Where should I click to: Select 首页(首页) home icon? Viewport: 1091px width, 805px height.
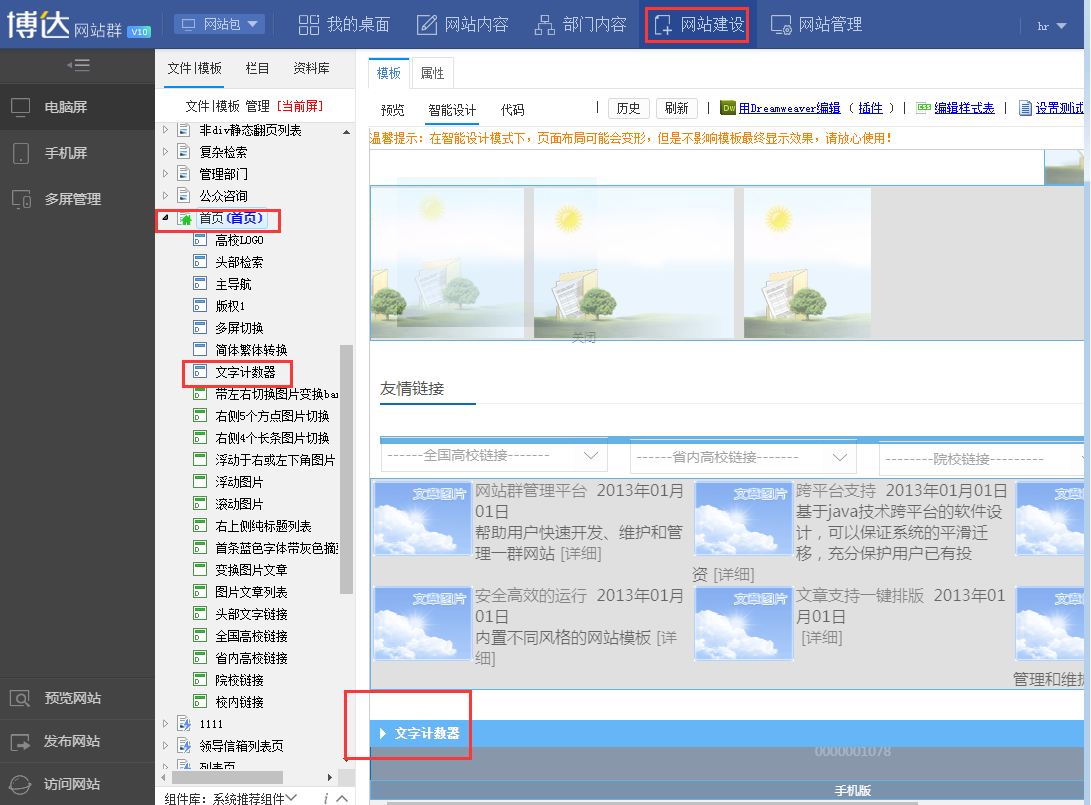click(x=184, y=218)
